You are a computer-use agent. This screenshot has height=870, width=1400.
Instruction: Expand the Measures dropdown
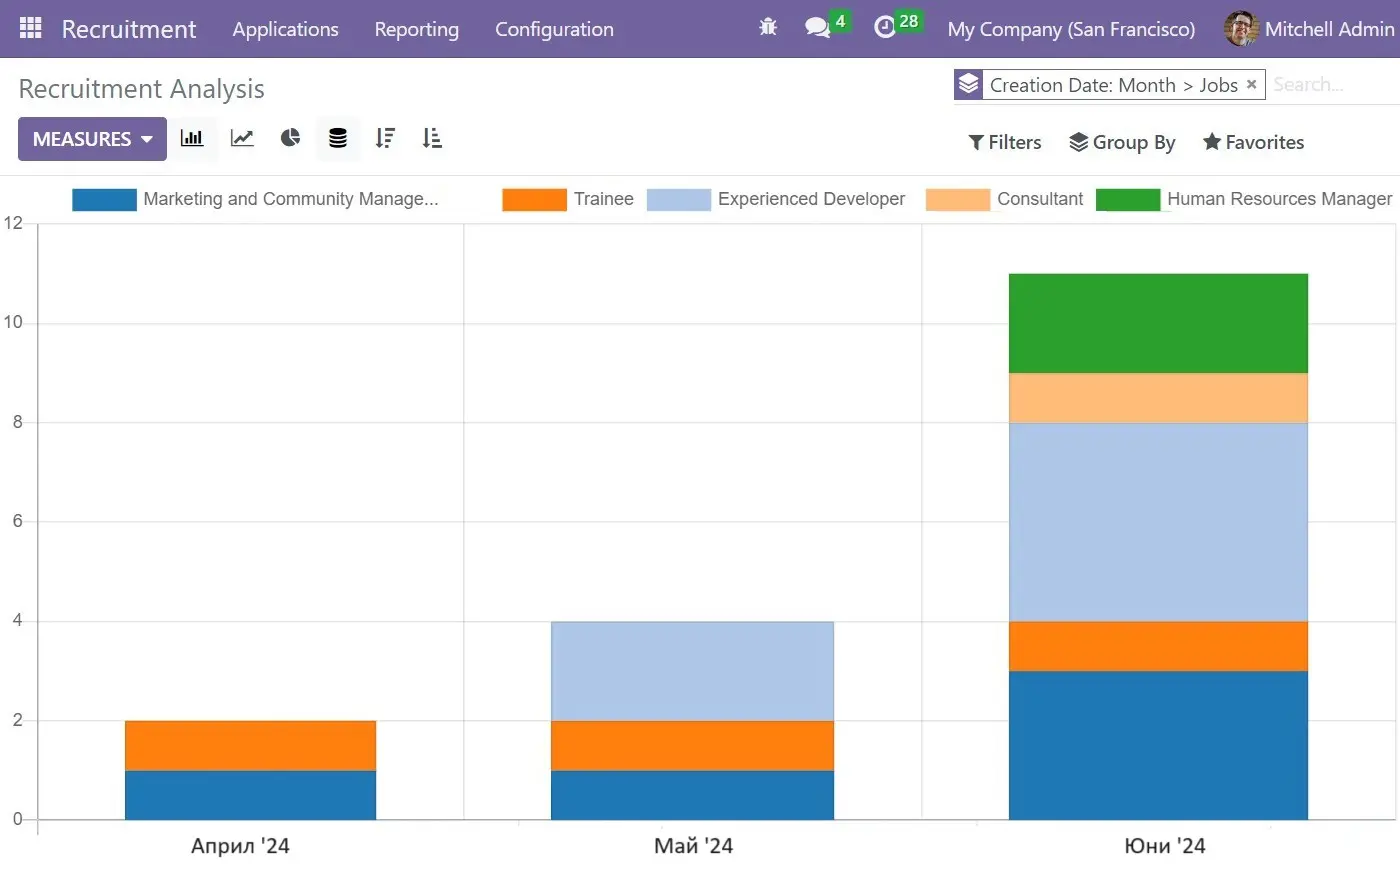[92, 139]
